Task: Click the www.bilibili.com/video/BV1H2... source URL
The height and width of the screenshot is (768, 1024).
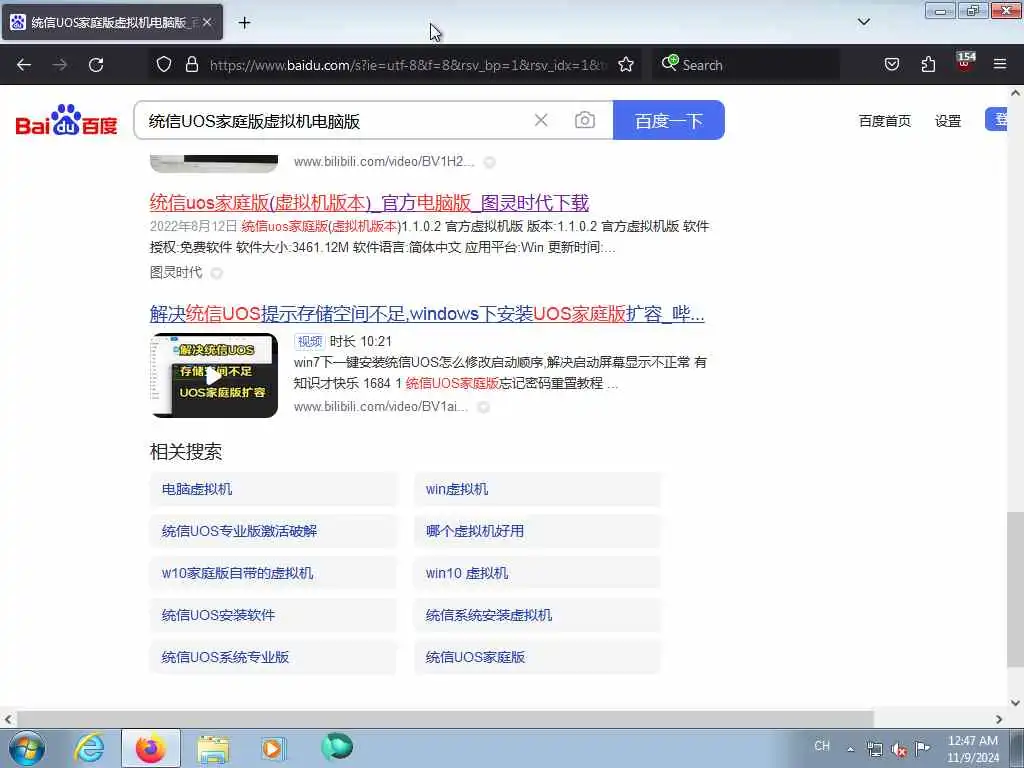Action: pyautogui.click(x=384, y=161)
